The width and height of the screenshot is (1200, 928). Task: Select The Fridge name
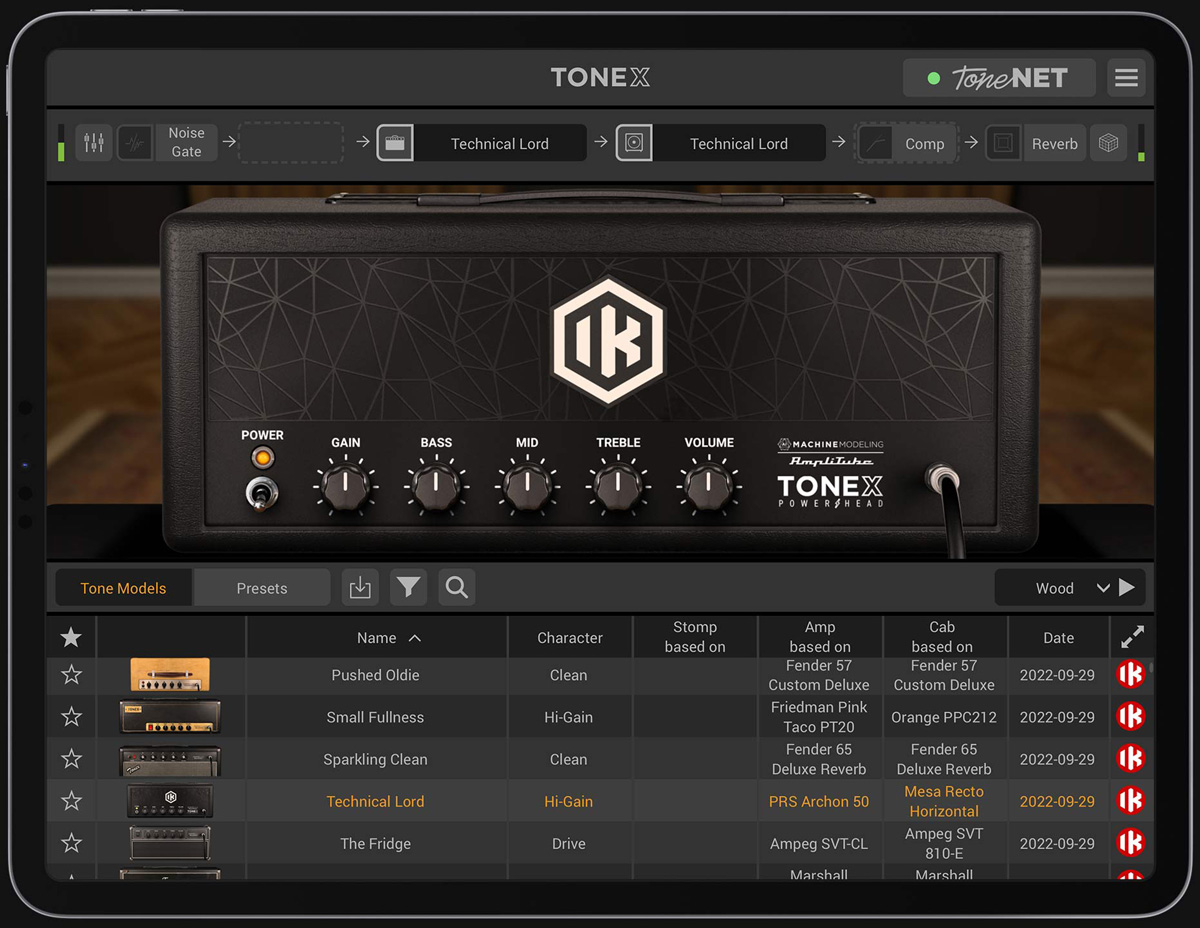pos(376,843)
